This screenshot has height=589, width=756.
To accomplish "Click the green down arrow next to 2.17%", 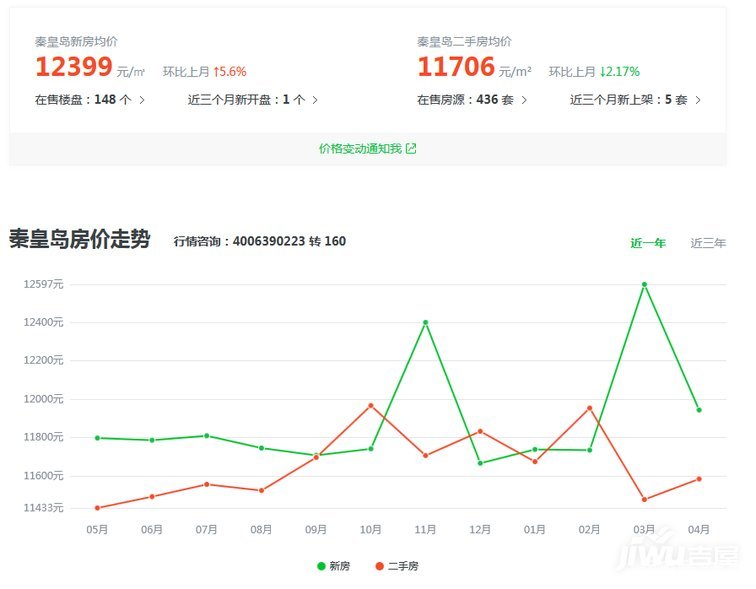I will click(x=603, y=72).
